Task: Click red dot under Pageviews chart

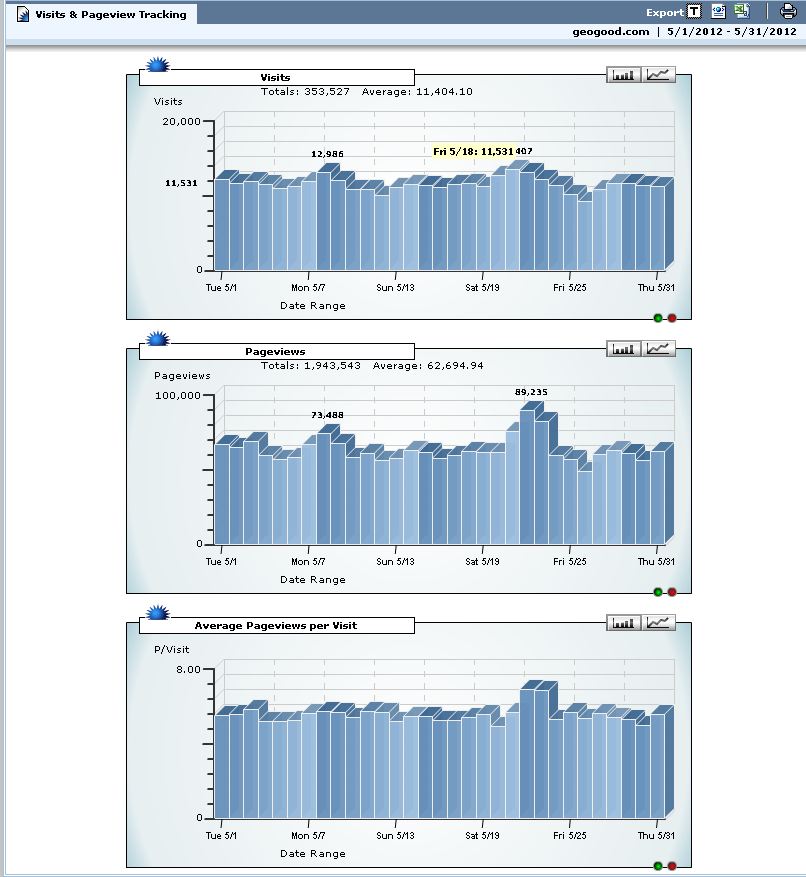Action: coord(672,592)
